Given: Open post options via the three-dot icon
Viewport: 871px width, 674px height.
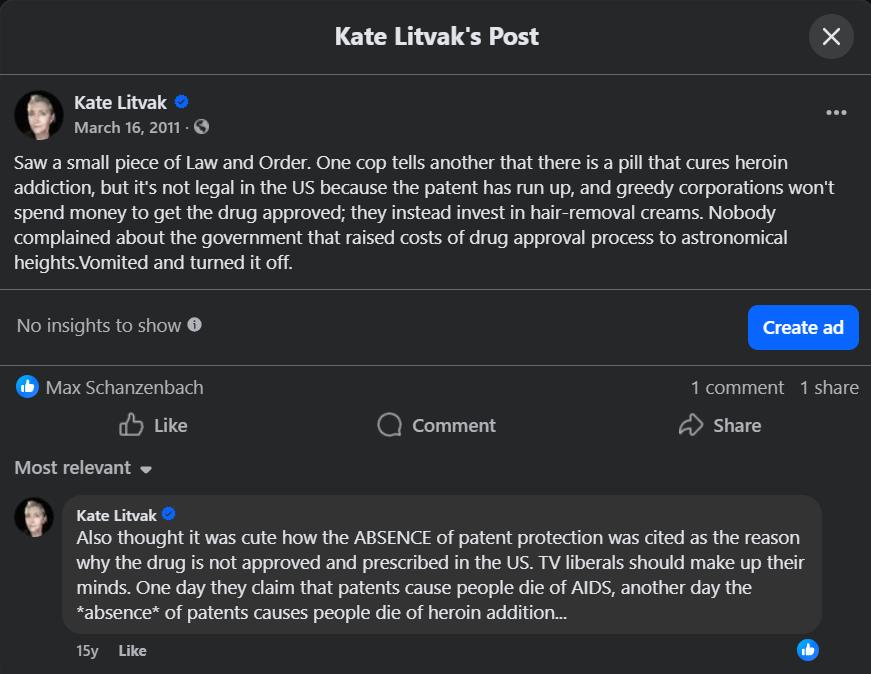Looking at the screenshot, I should tap(836, 112).
